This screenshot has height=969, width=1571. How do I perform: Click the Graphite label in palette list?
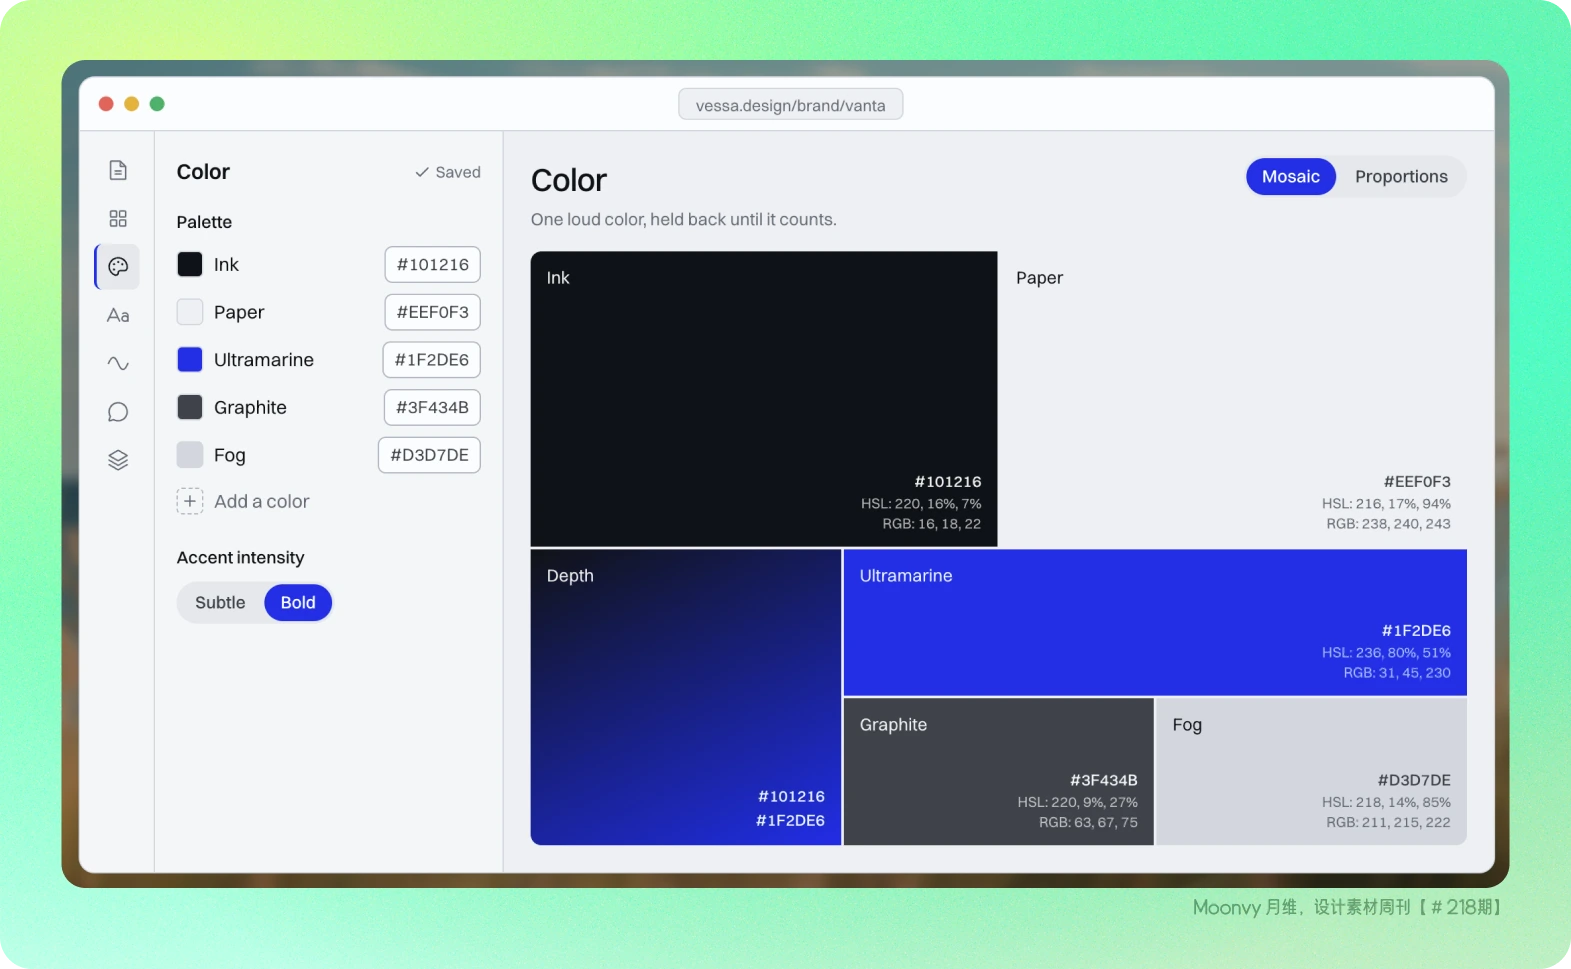pyautogui.click(x=250, y=407)
